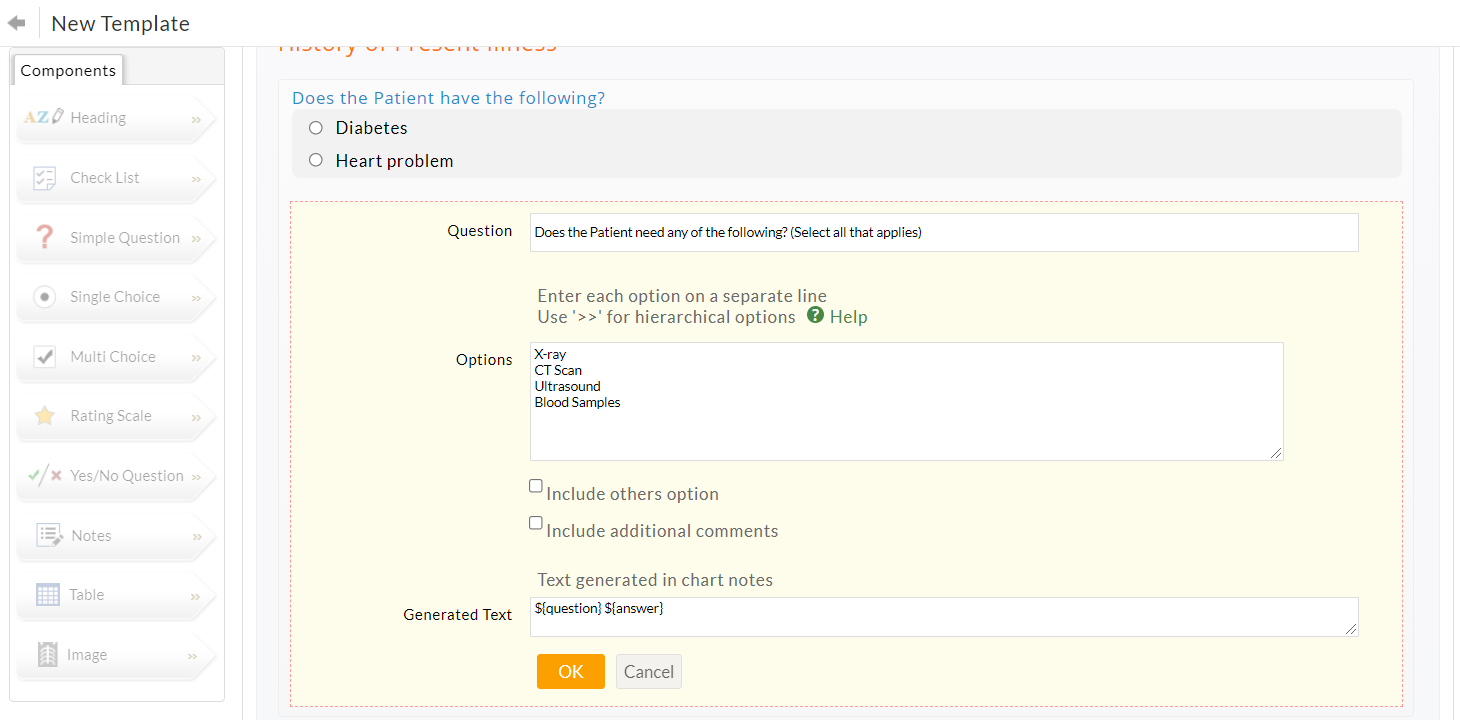
Task: Expand the Yes/No Question component arrows
Action: 196,477
